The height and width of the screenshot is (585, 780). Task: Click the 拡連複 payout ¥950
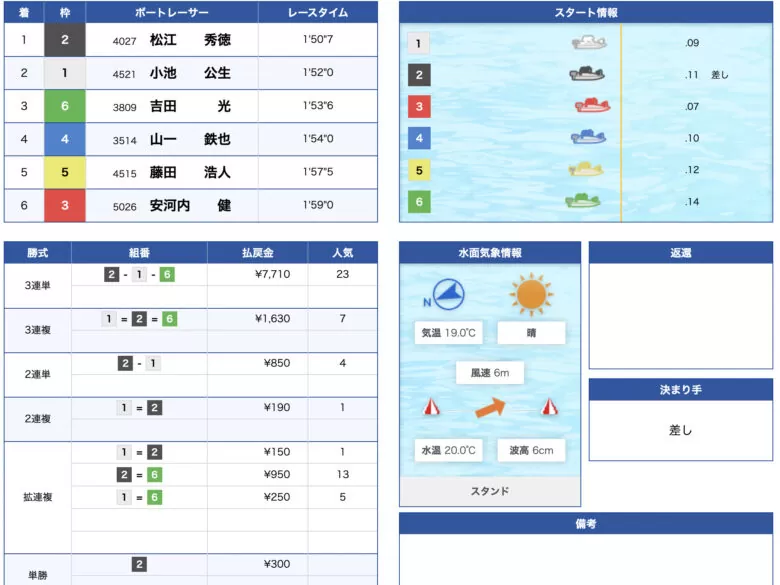point(277,475)
